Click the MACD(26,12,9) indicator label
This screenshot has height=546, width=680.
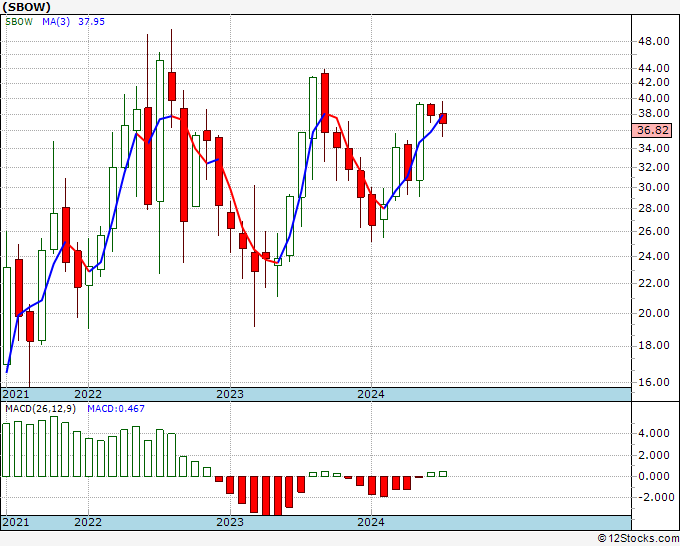[40, 409]
